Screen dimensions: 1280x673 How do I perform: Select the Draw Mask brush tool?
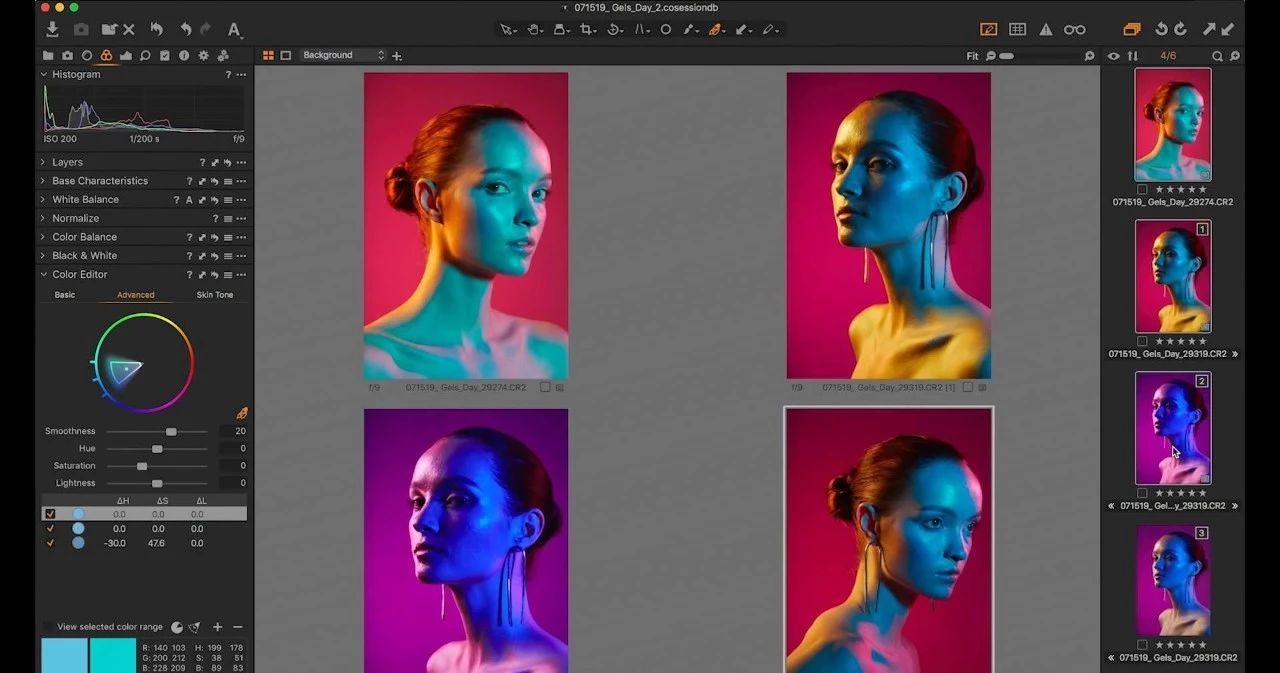(690, 30)
